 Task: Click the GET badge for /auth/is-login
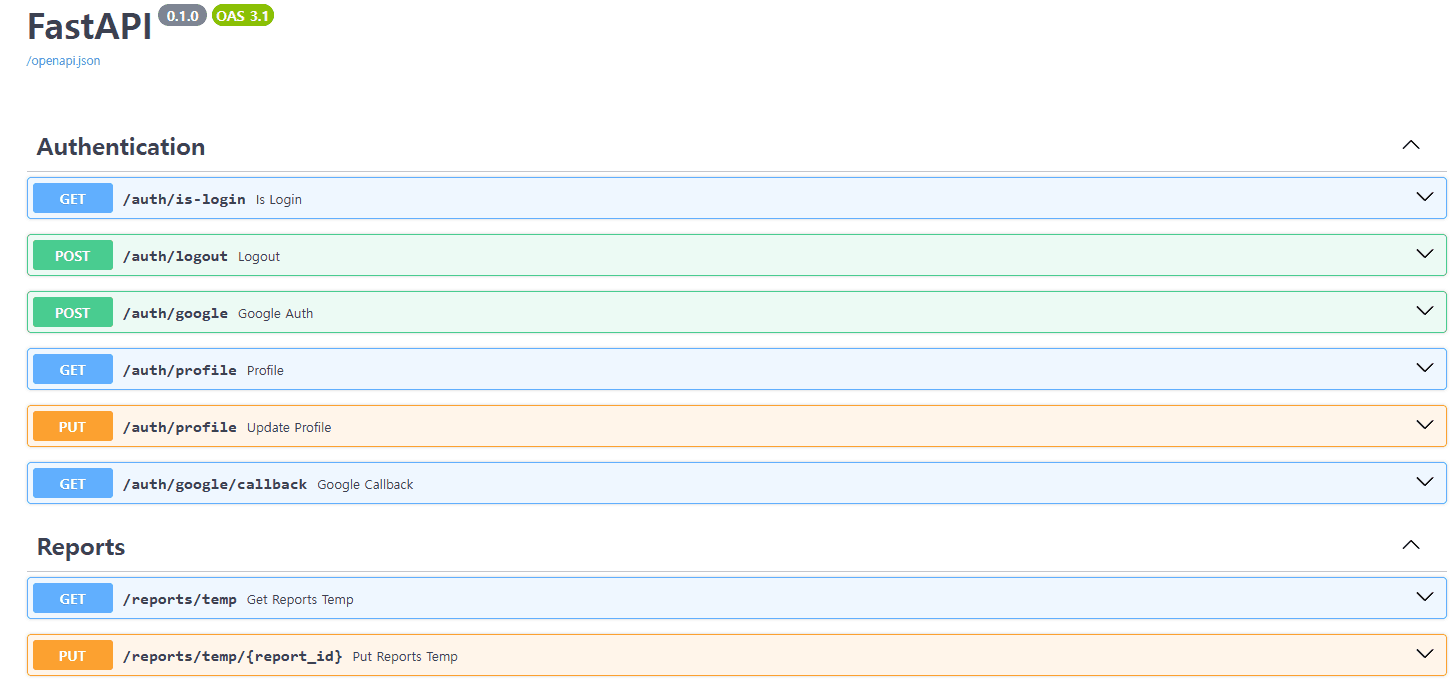pos(73,199)
